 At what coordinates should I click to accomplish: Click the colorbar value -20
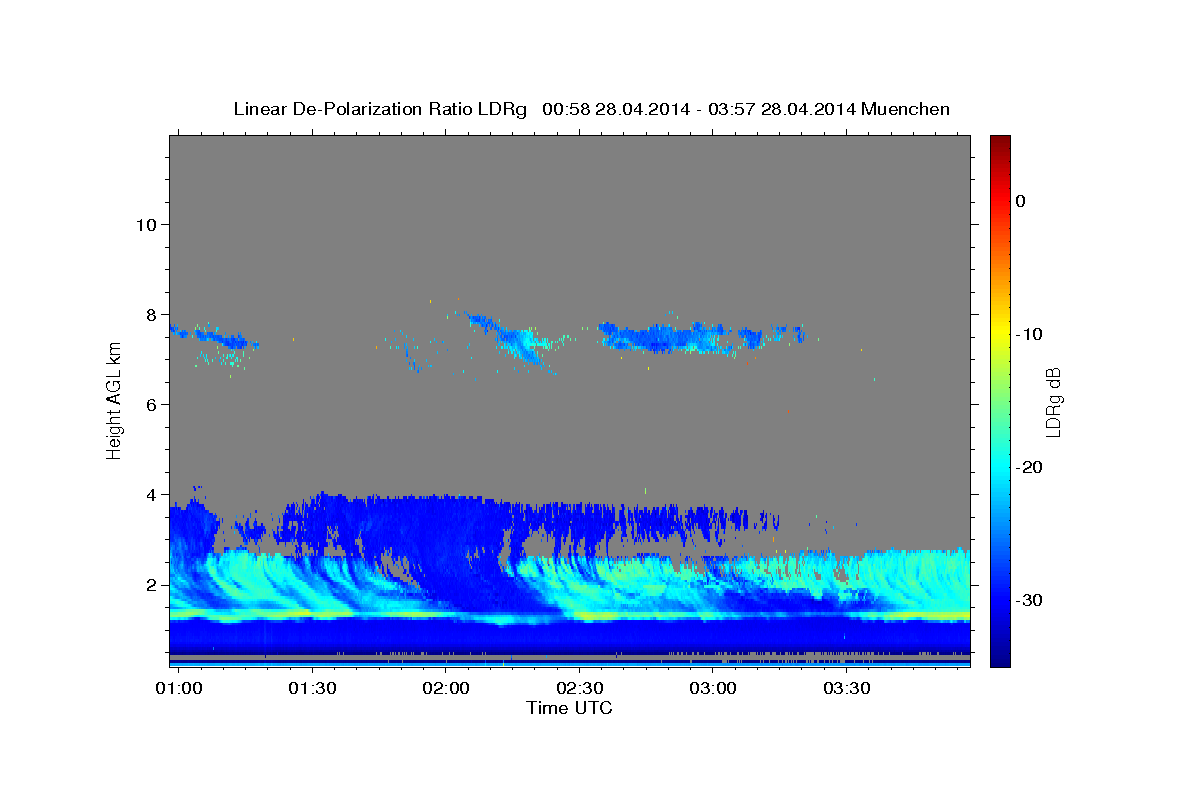click(1029, 467)
